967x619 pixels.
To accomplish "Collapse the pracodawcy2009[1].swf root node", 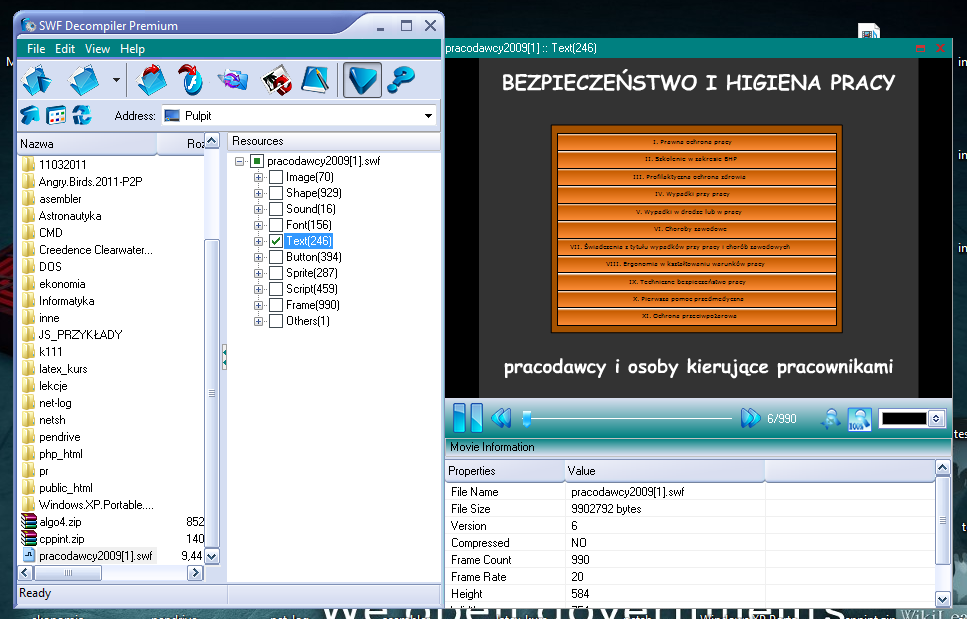I will click(239, 162).
